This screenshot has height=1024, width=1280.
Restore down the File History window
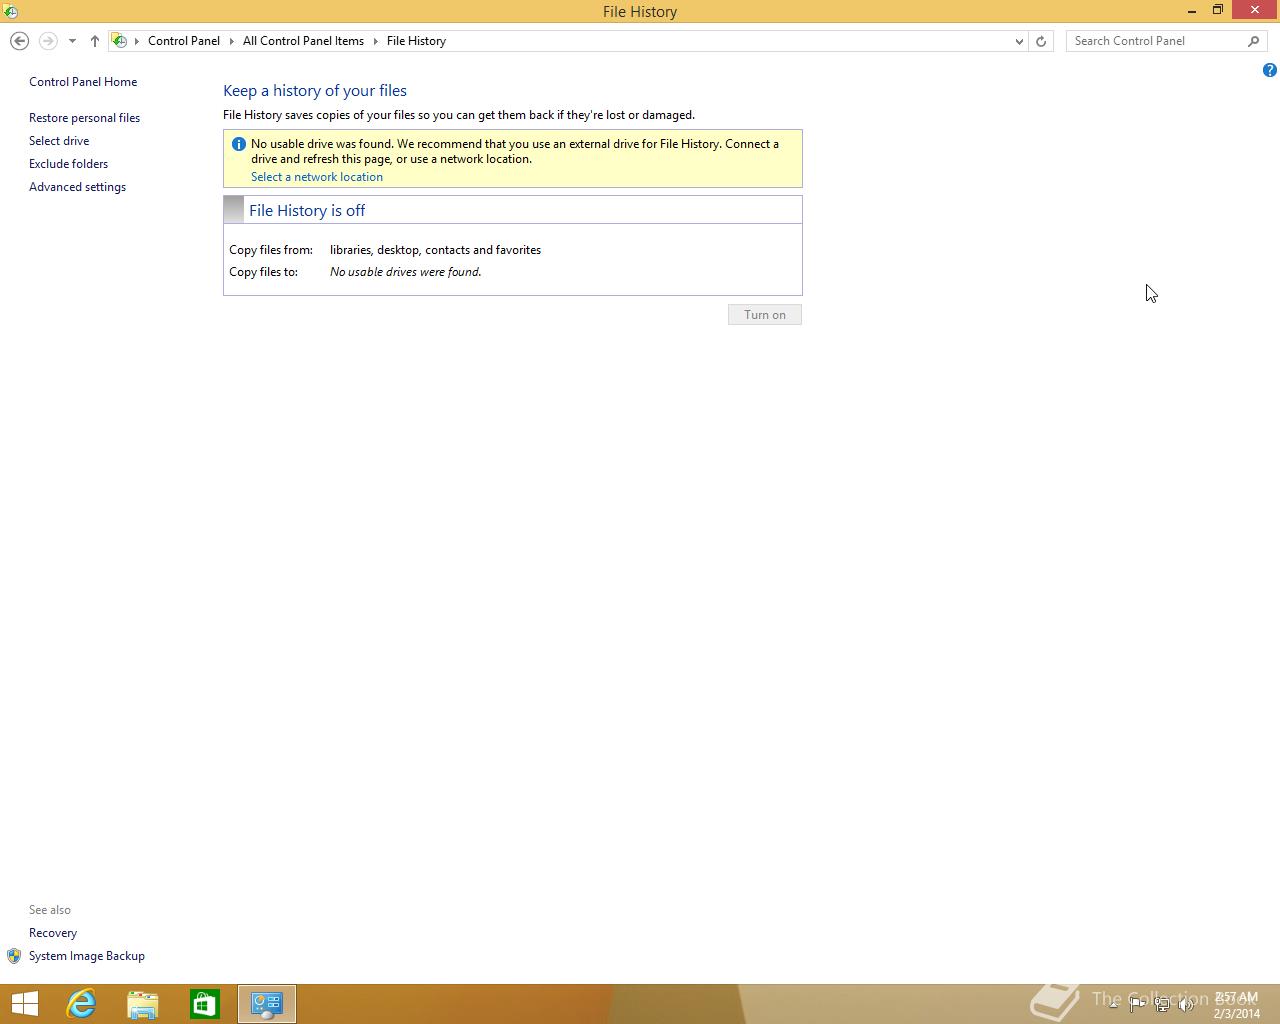[1218, 10]
